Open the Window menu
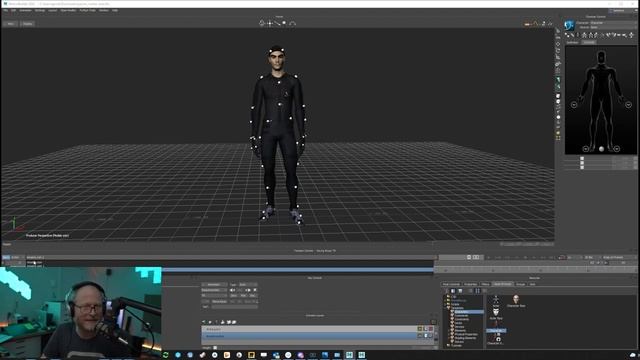640x360 pixels. [104, 10]
